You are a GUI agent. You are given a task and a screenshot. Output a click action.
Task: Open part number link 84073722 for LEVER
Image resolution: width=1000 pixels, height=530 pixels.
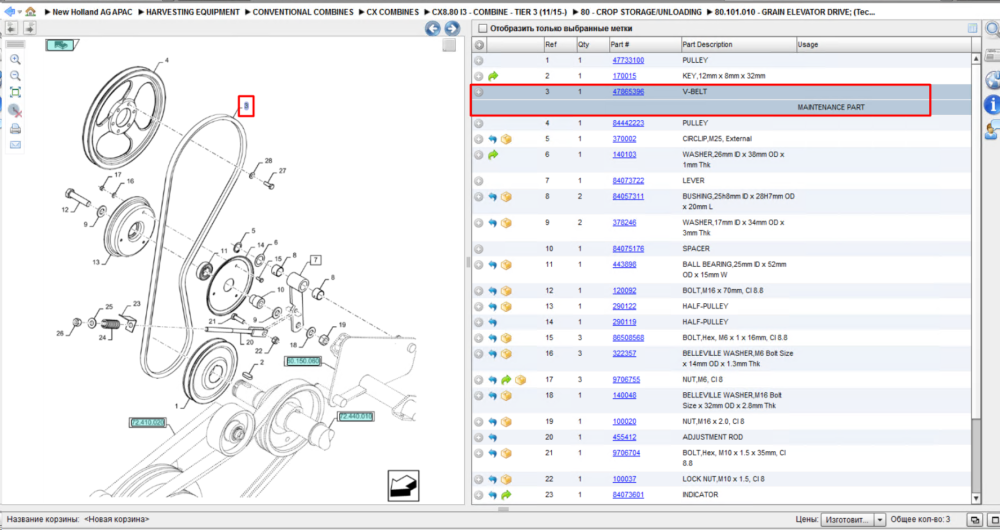point(628,181)
